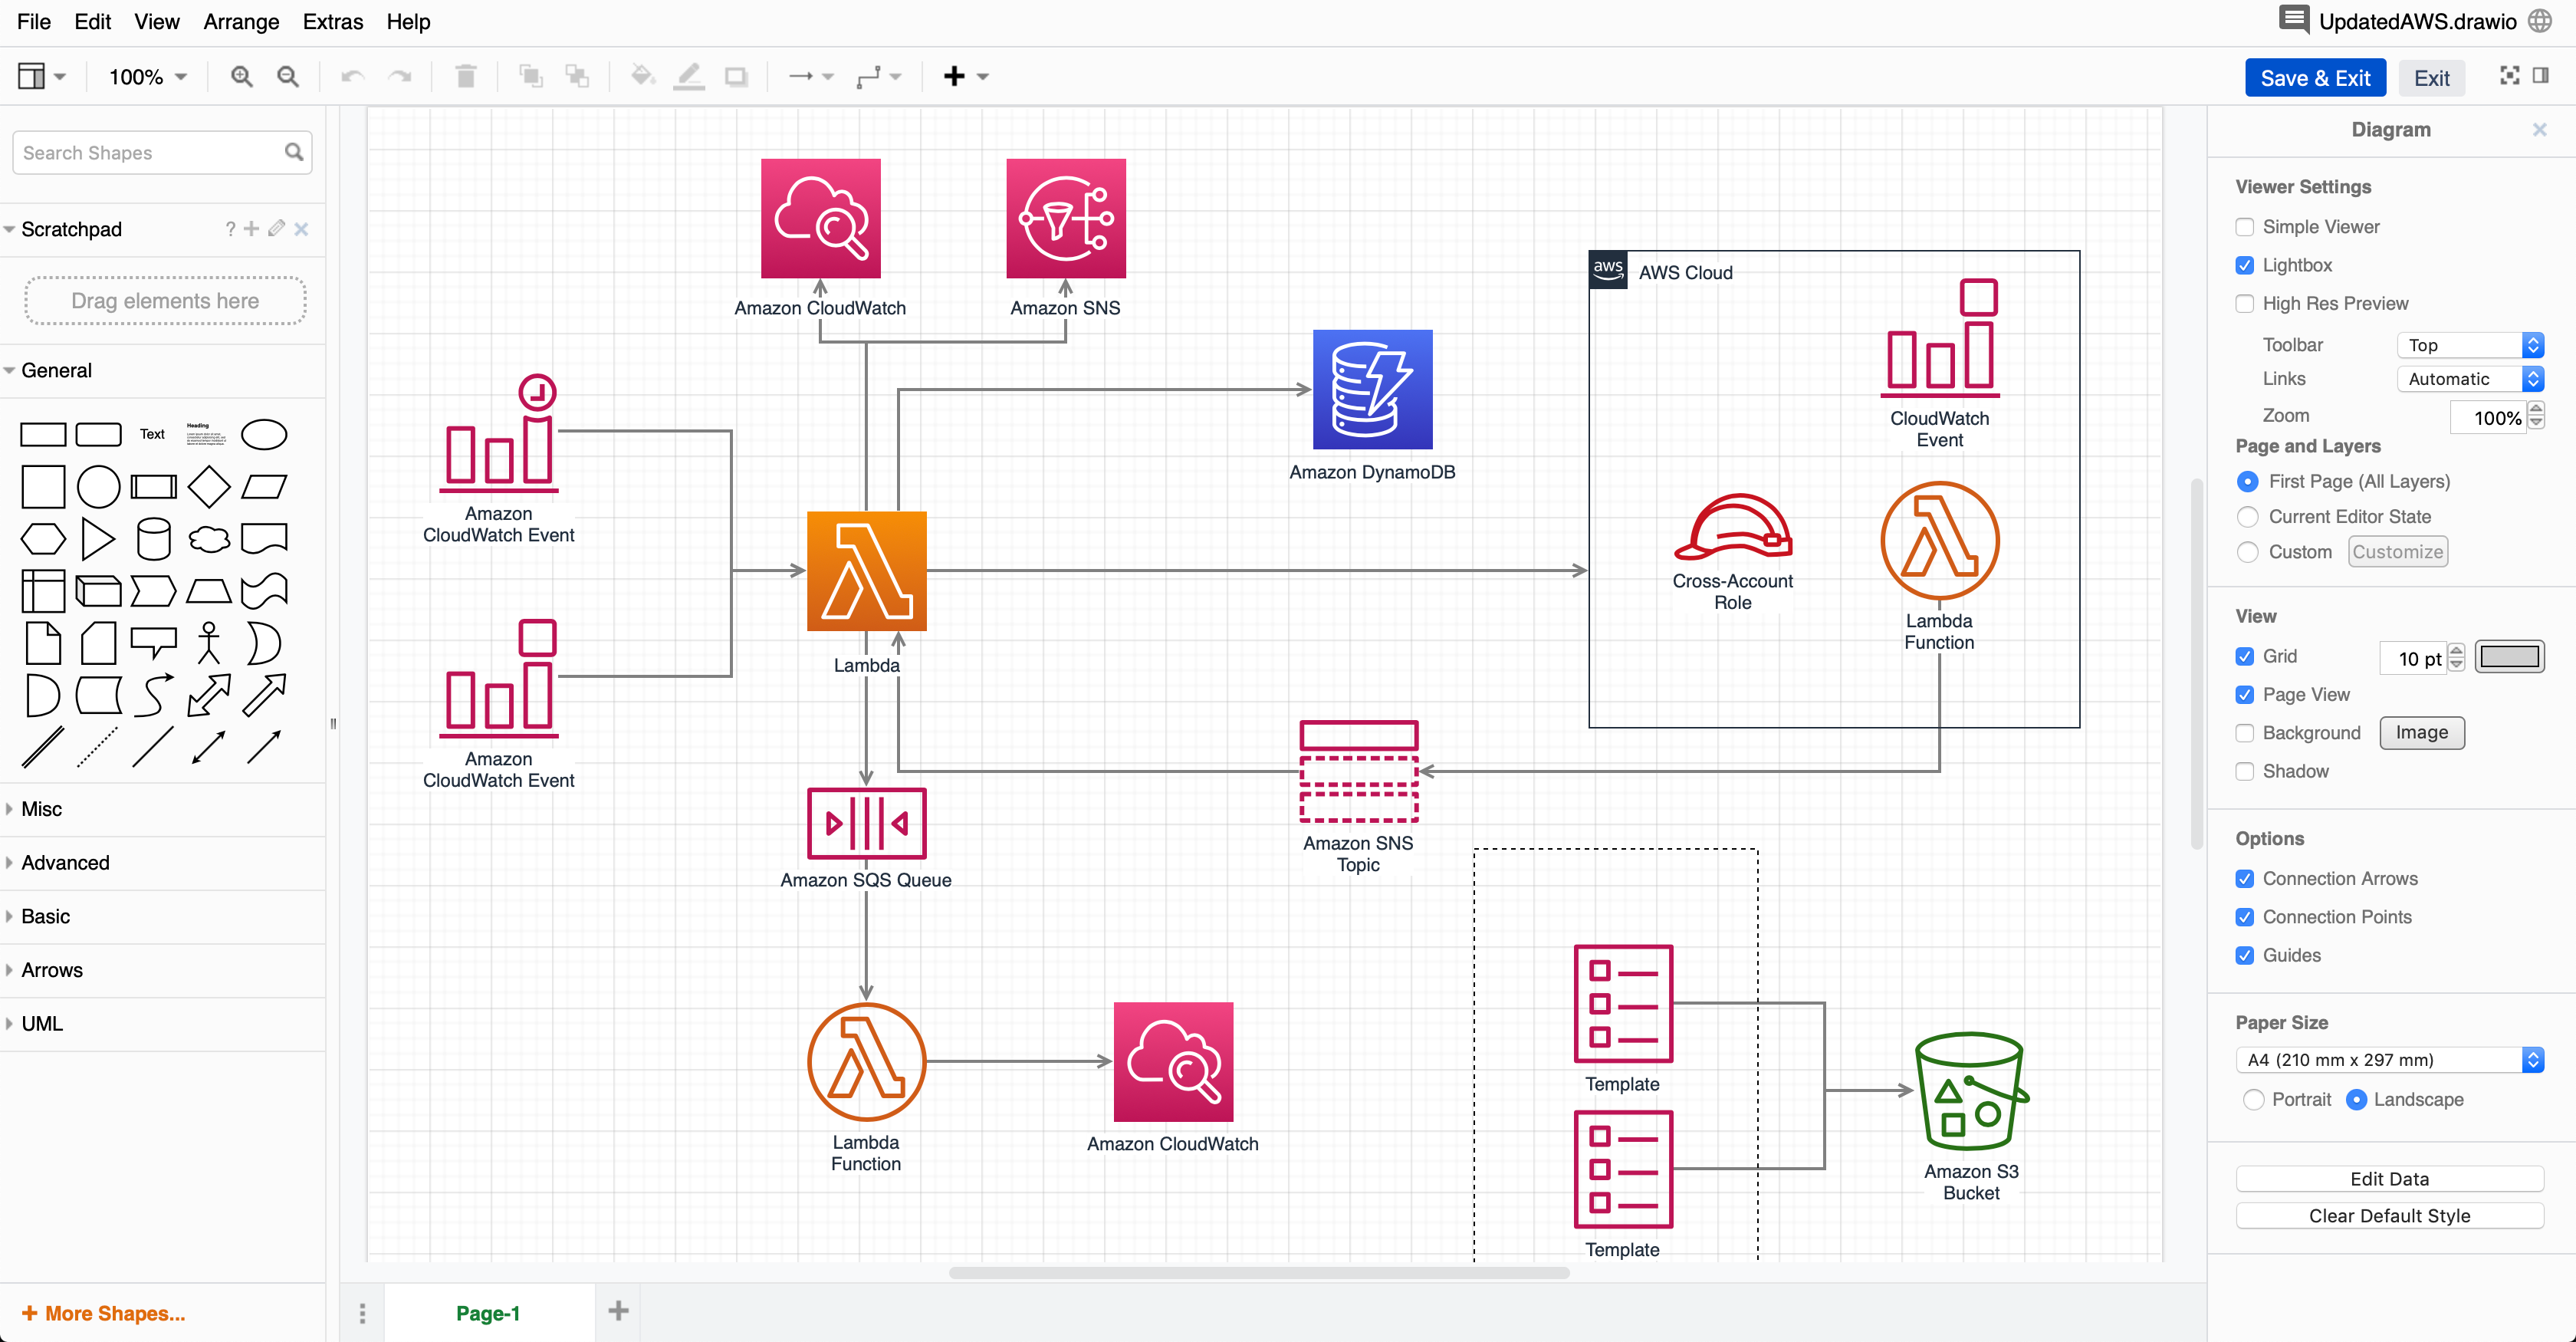This screenshot has width=2576, height=1342.
Task: Open the Extras menu
Action: pos(332,21)
